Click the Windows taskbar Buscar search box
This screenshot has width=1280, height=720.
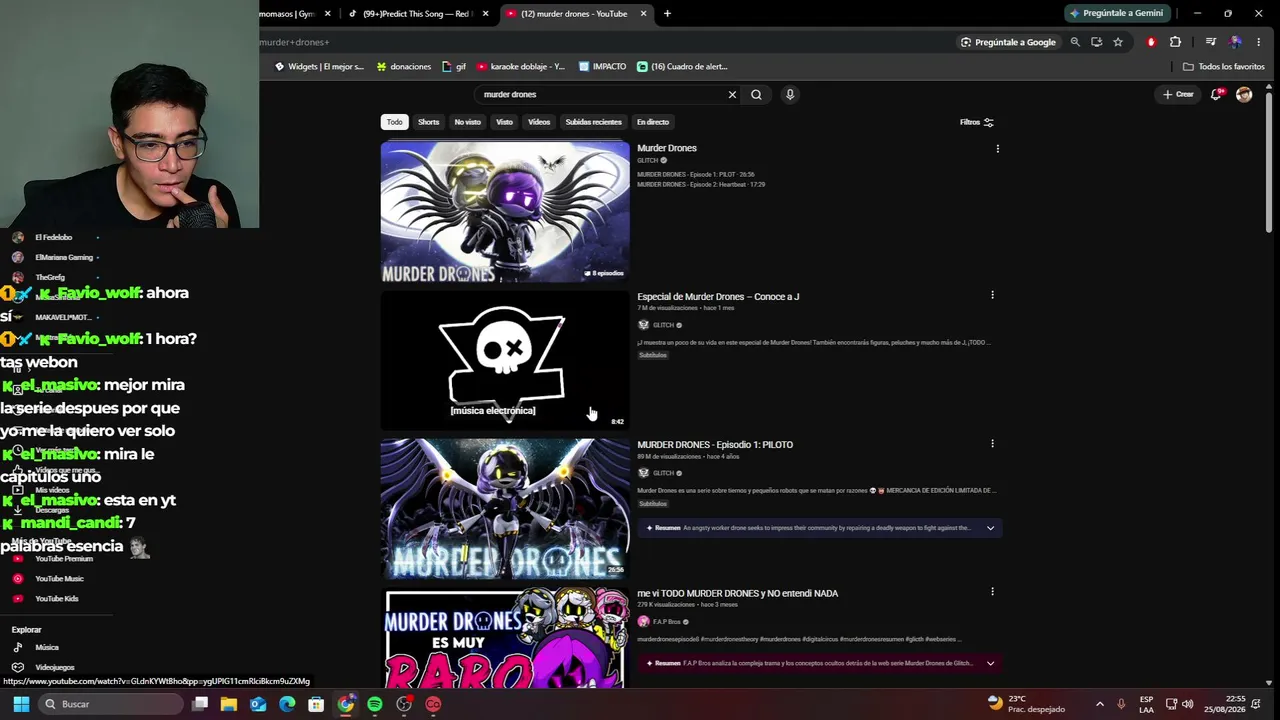point(111,704)
